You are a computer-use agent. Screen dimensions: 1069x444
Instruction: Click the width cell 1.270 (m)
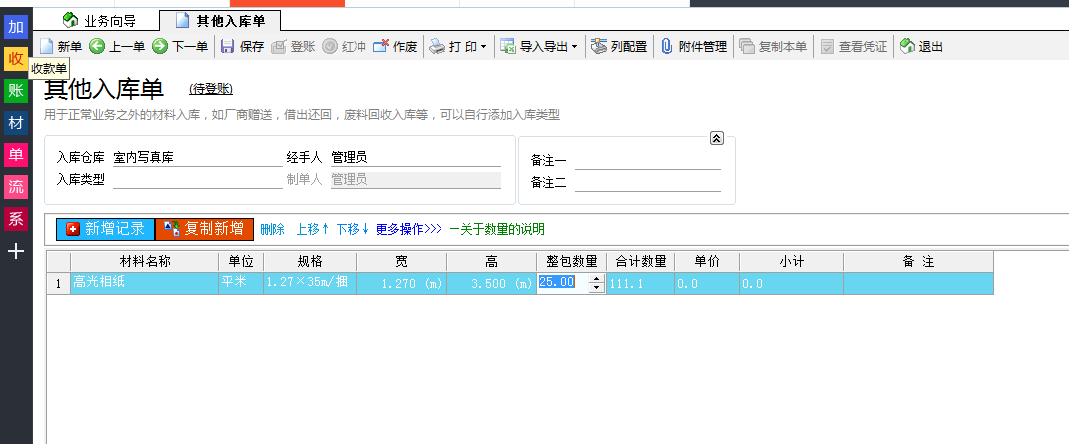tap(402, 283)
